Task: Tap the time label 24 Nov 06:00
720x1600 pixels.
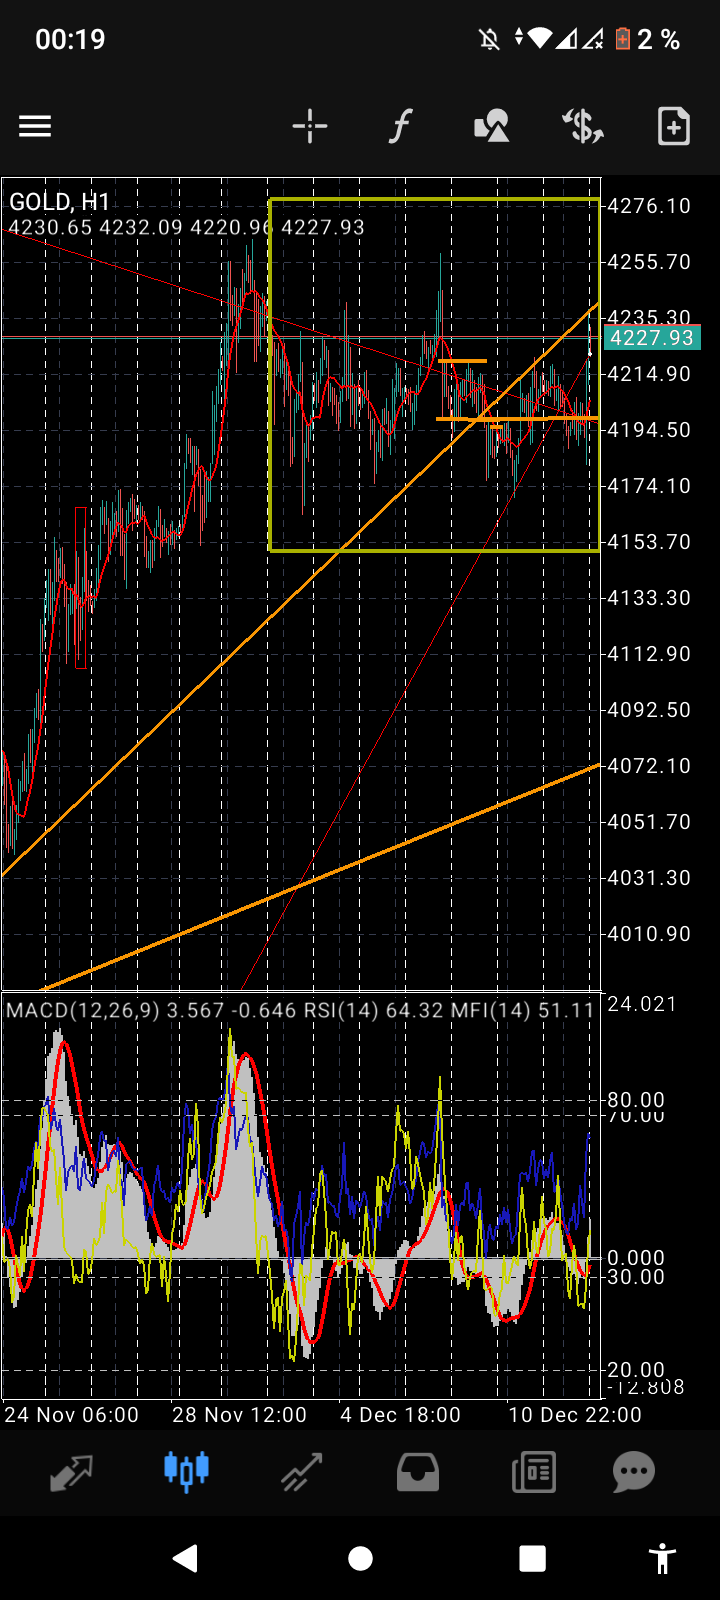Action: (72, 1415)
